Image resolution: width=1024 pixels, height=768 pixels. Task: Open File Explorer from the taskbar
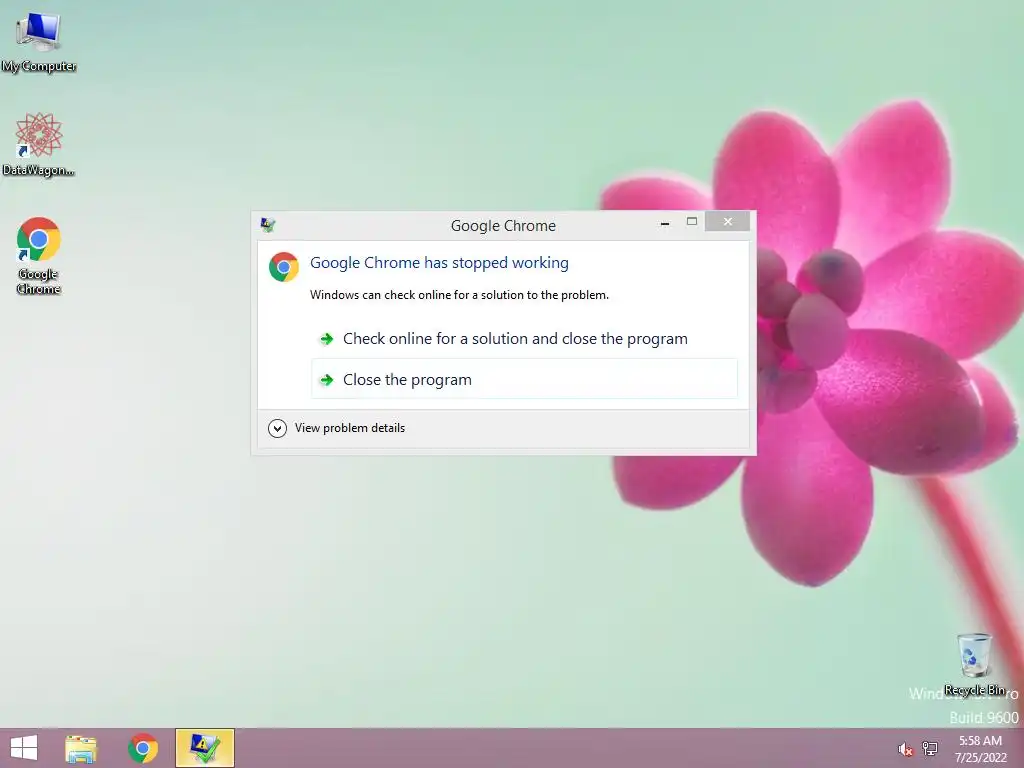click(x=81, y=748)
